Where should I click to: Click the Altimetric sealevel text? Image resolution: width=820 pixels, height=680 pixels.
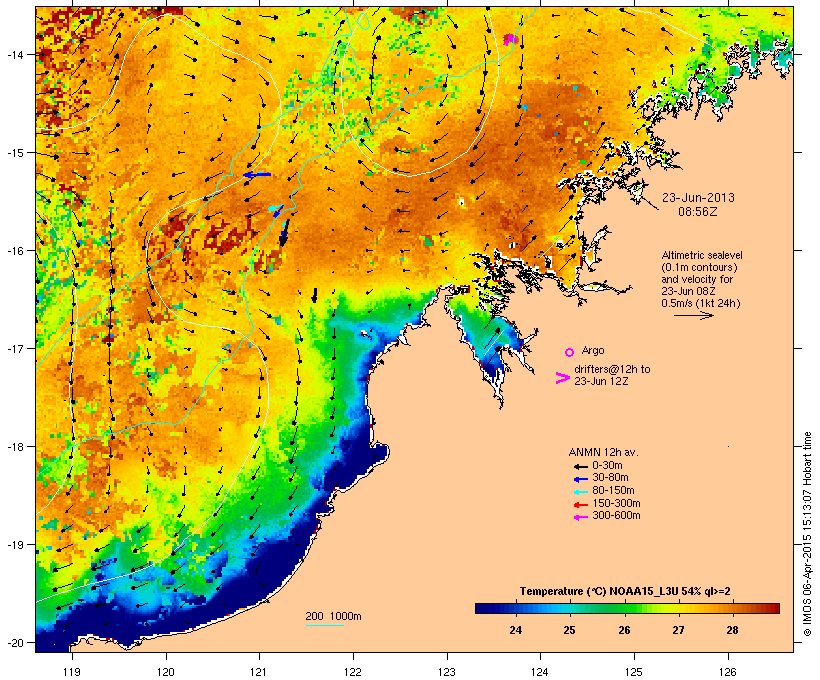(702, 255)
